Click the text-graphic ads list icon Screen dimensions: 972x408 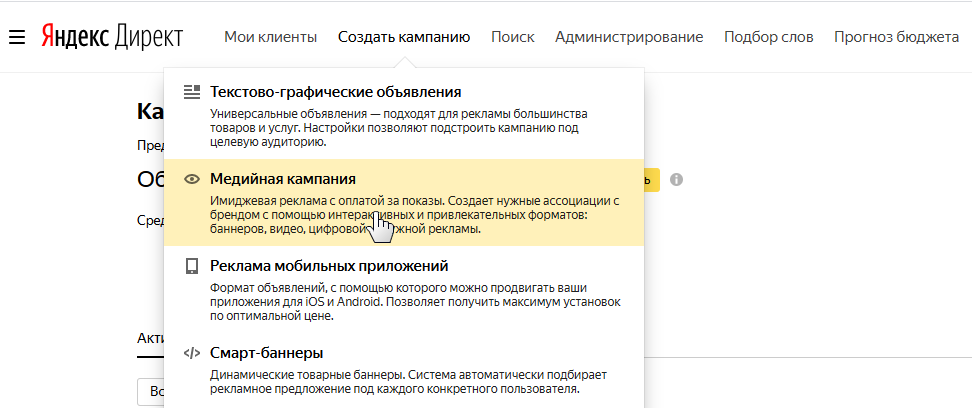tap(192, 92)
